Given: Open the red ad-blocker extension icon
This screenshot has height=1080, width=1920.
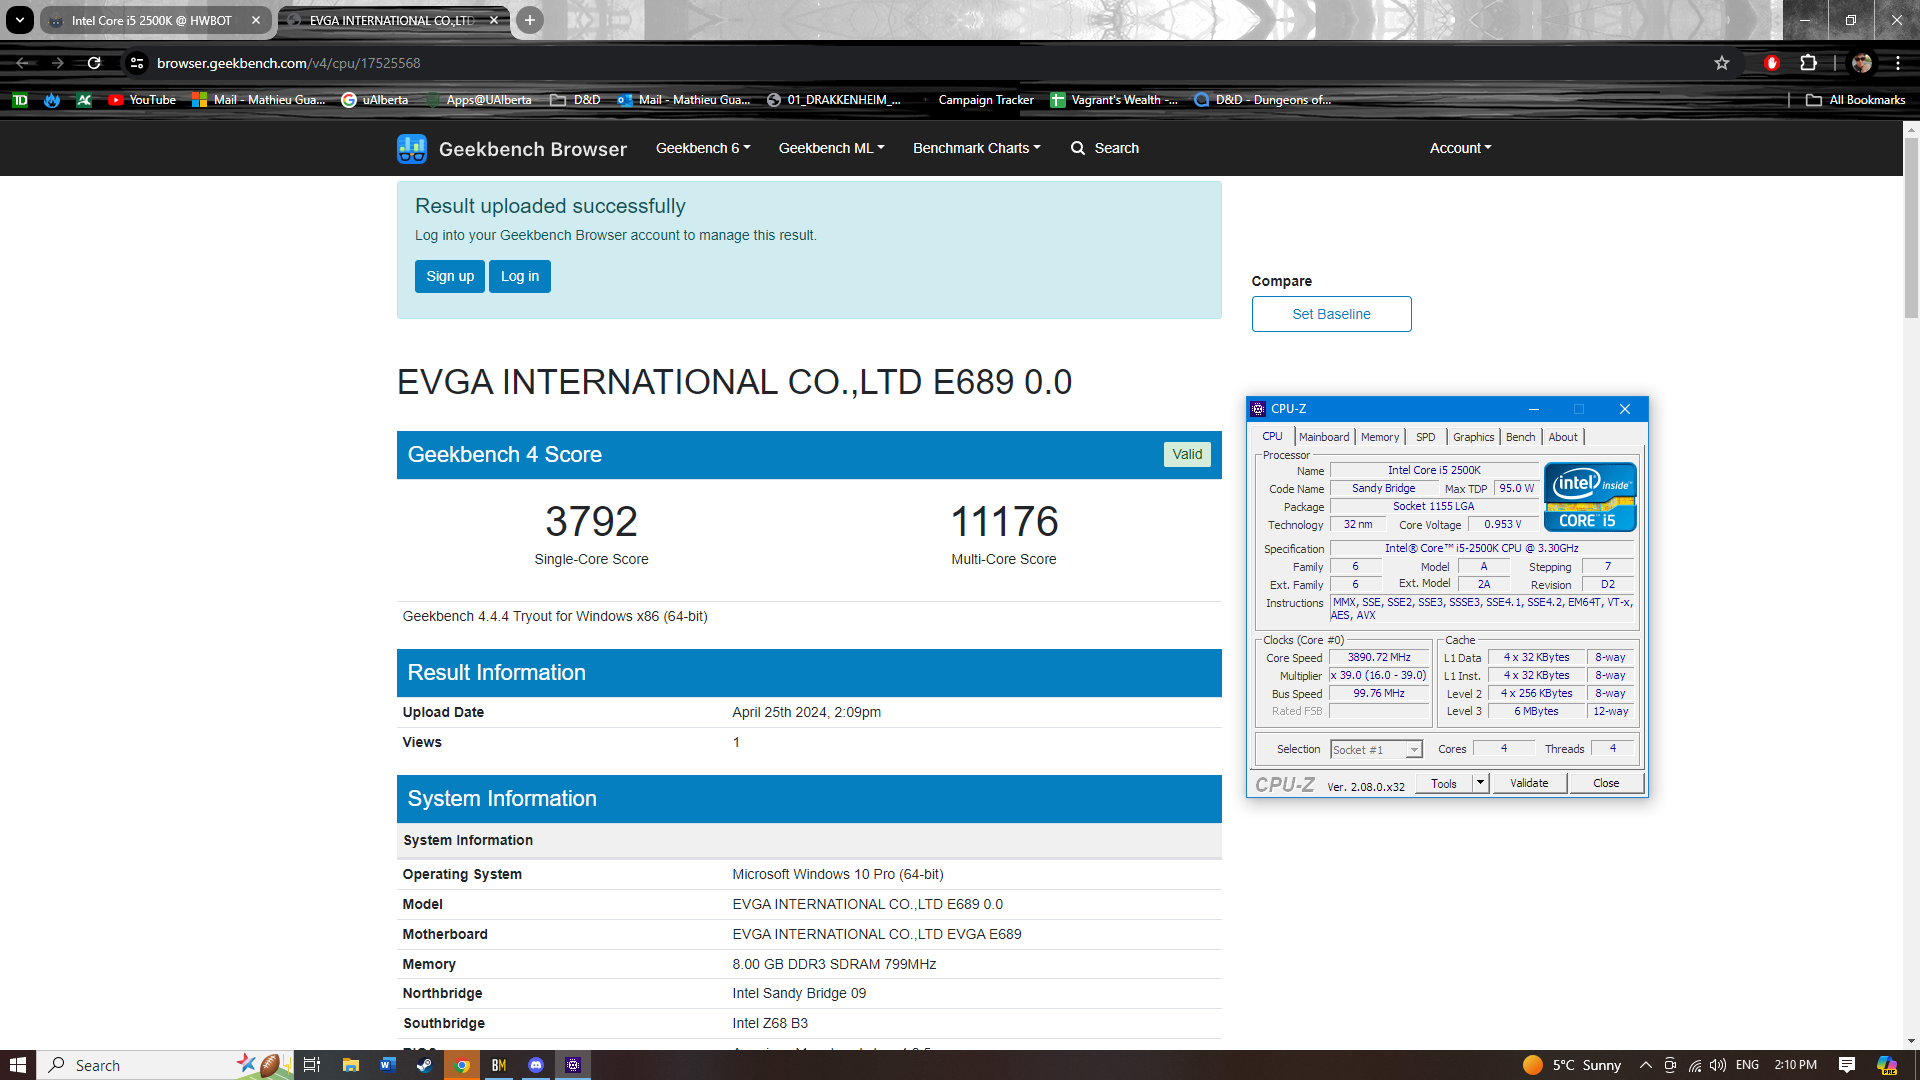Looking at the screenshot, I should point(1772,63).
